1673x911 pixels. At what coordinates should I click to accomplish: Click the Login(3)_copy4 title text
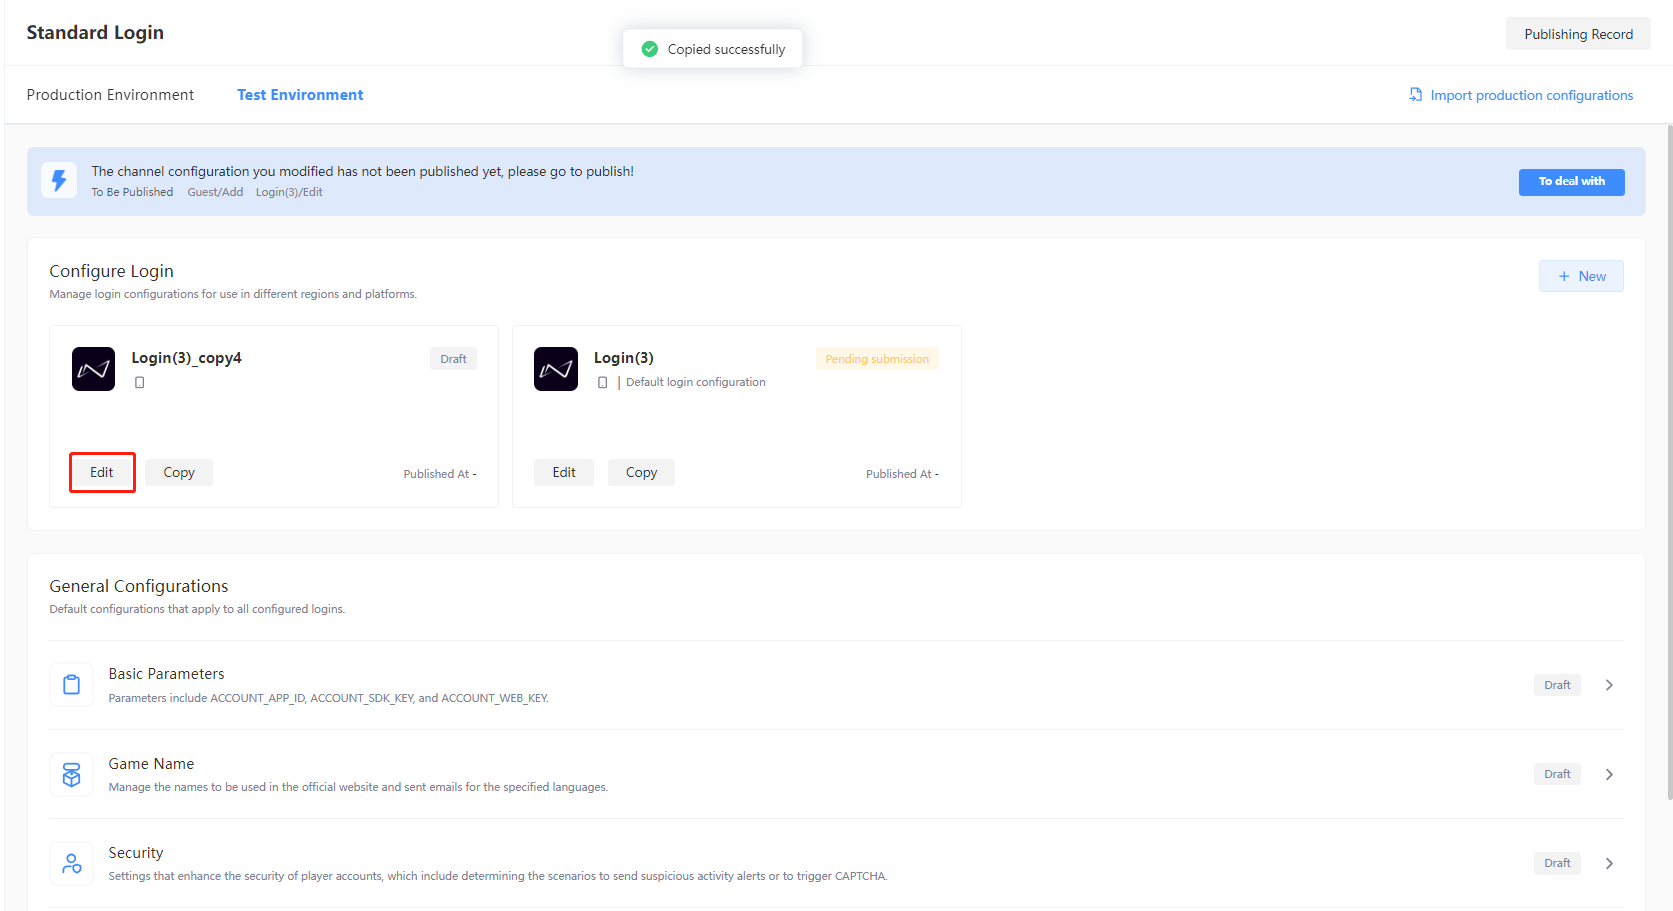pos(186,358)
